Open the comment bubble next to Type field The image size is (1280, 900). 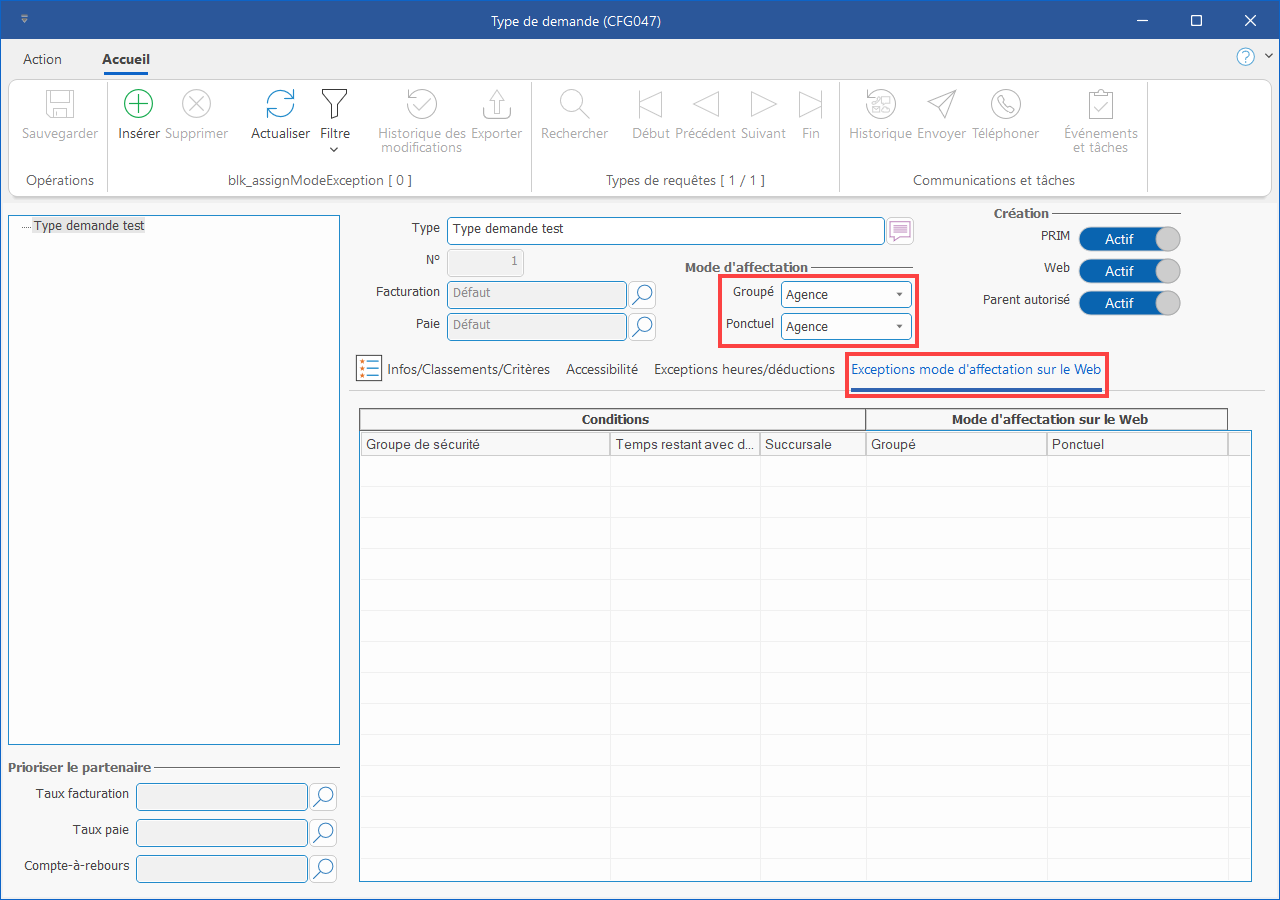(901, 231)
